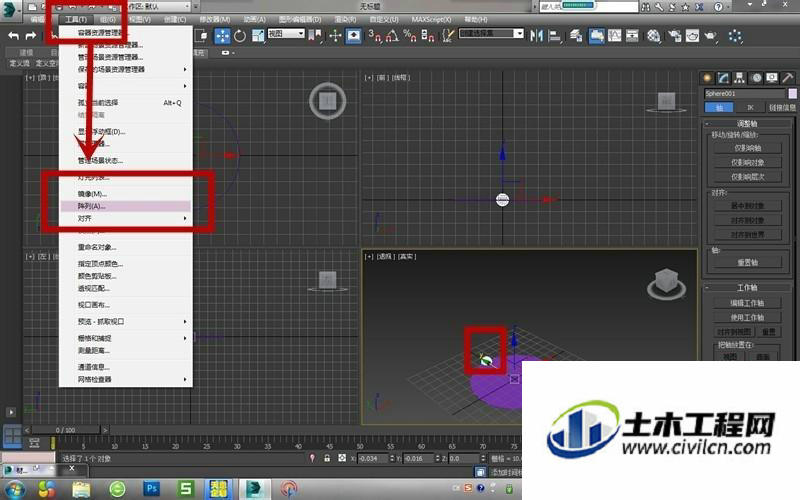Collapse the 工作轴 rollout
This screenshot has height=500, width=800.
[747, 288]
